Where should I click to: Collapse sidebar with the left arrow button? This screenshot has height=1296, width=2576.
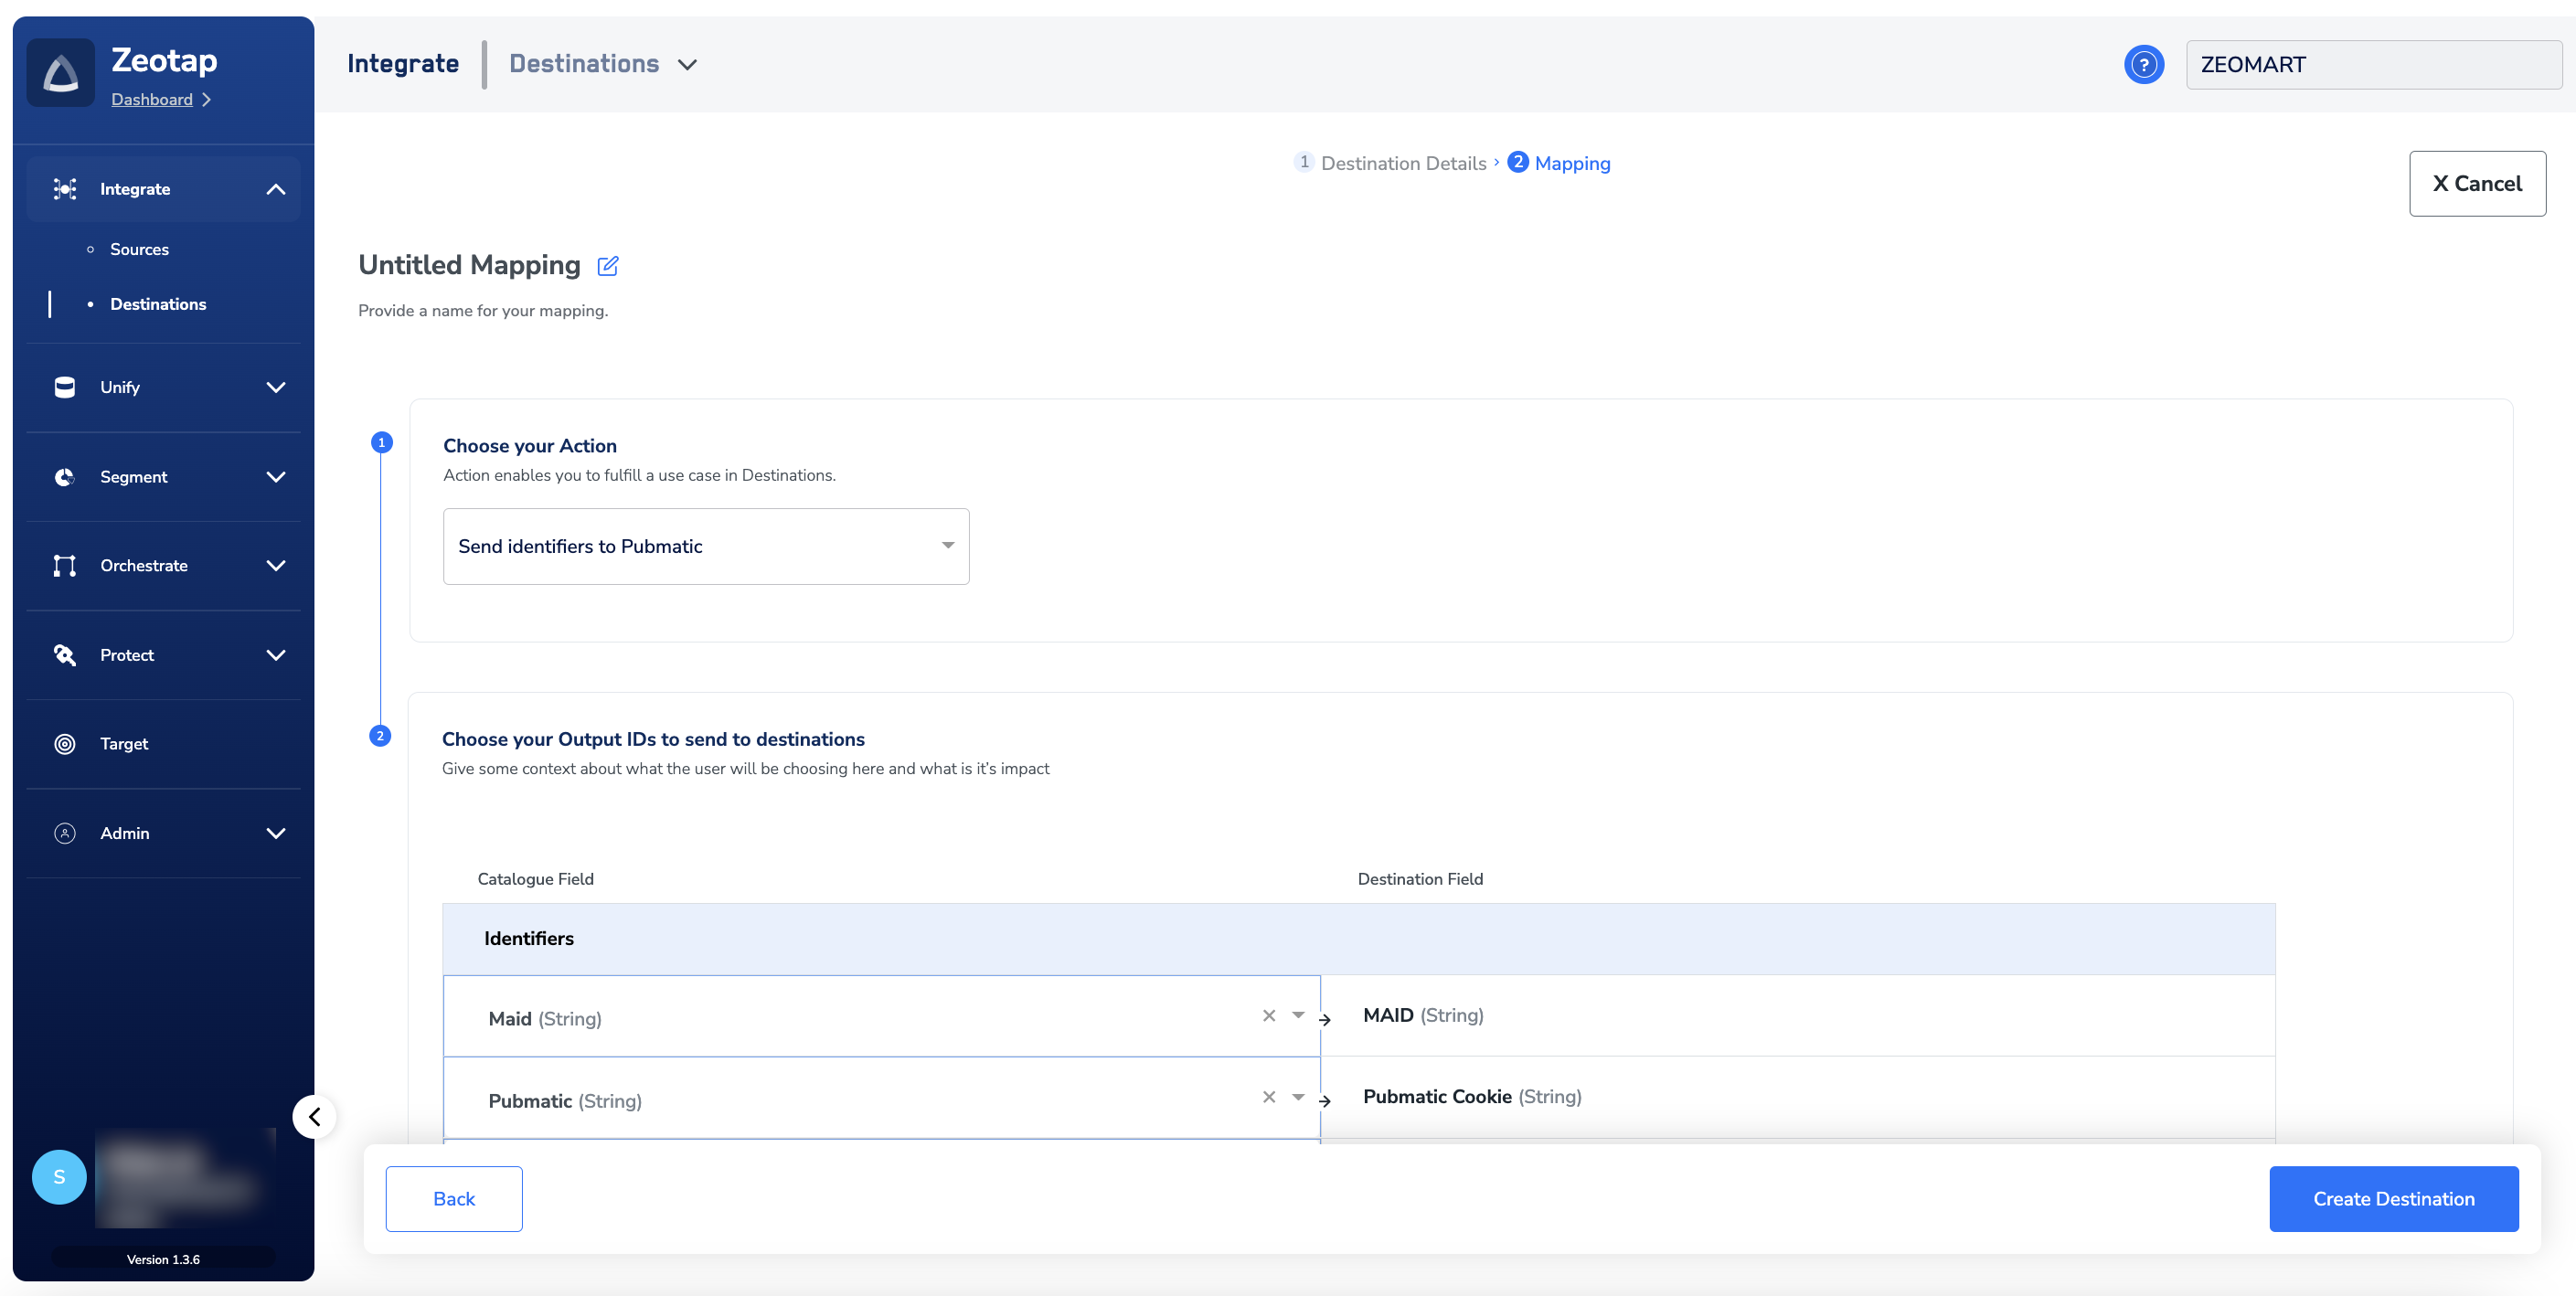[314, 1116]
